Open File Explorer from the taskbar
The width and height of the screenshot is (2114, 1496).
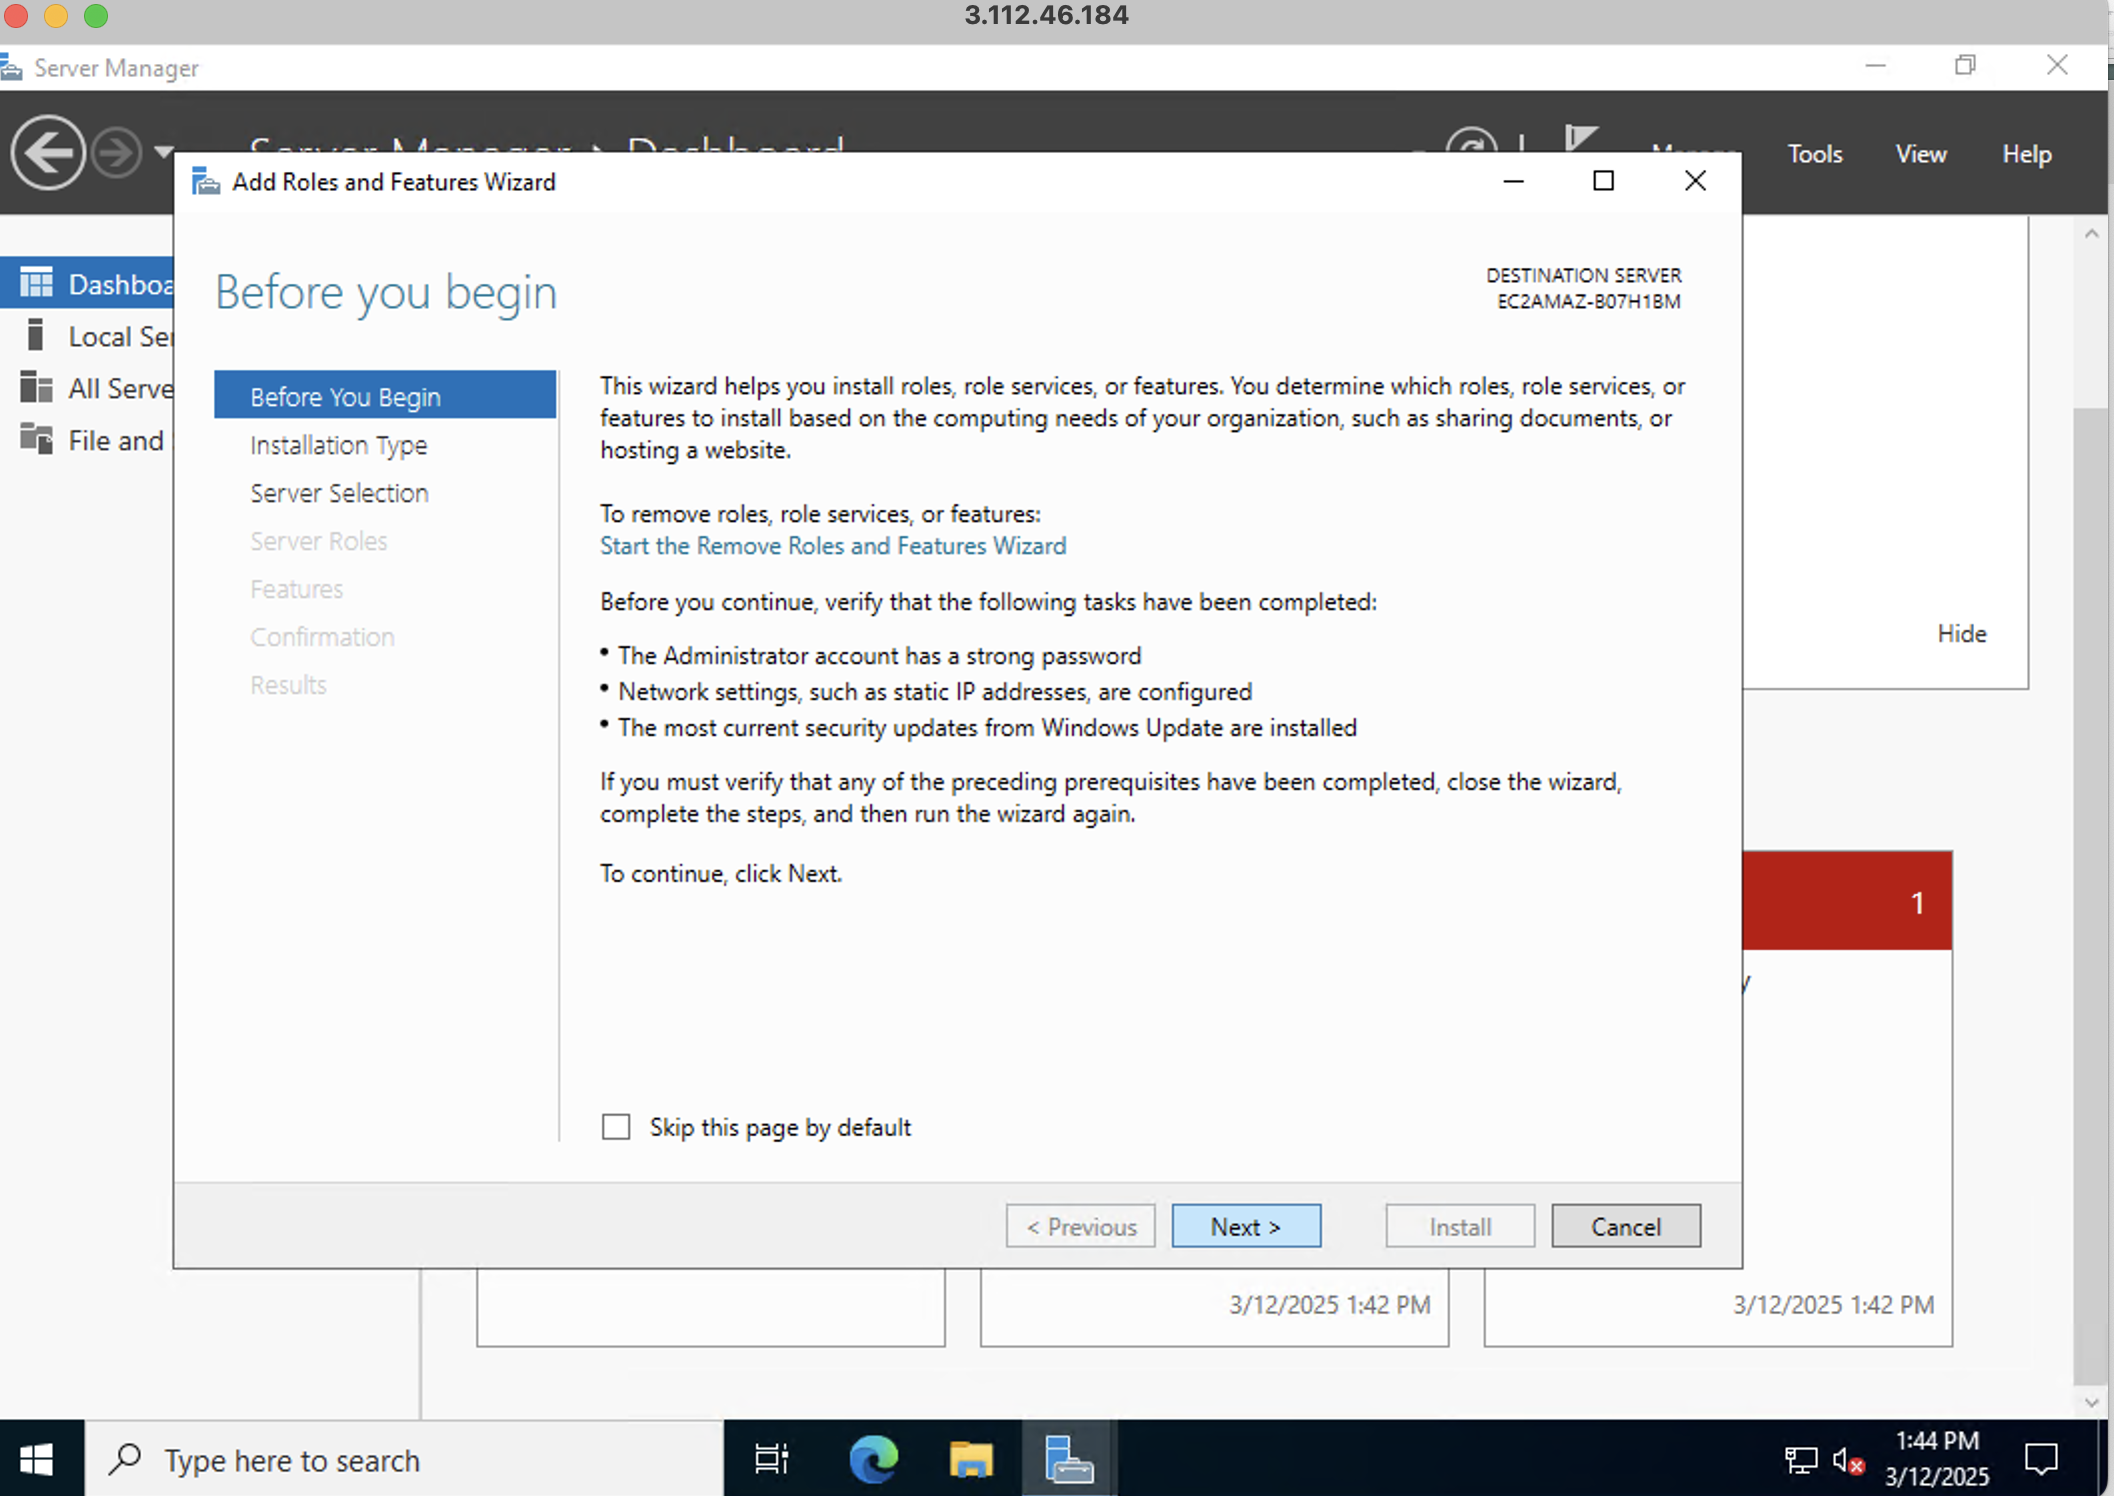pos(970,1459)
